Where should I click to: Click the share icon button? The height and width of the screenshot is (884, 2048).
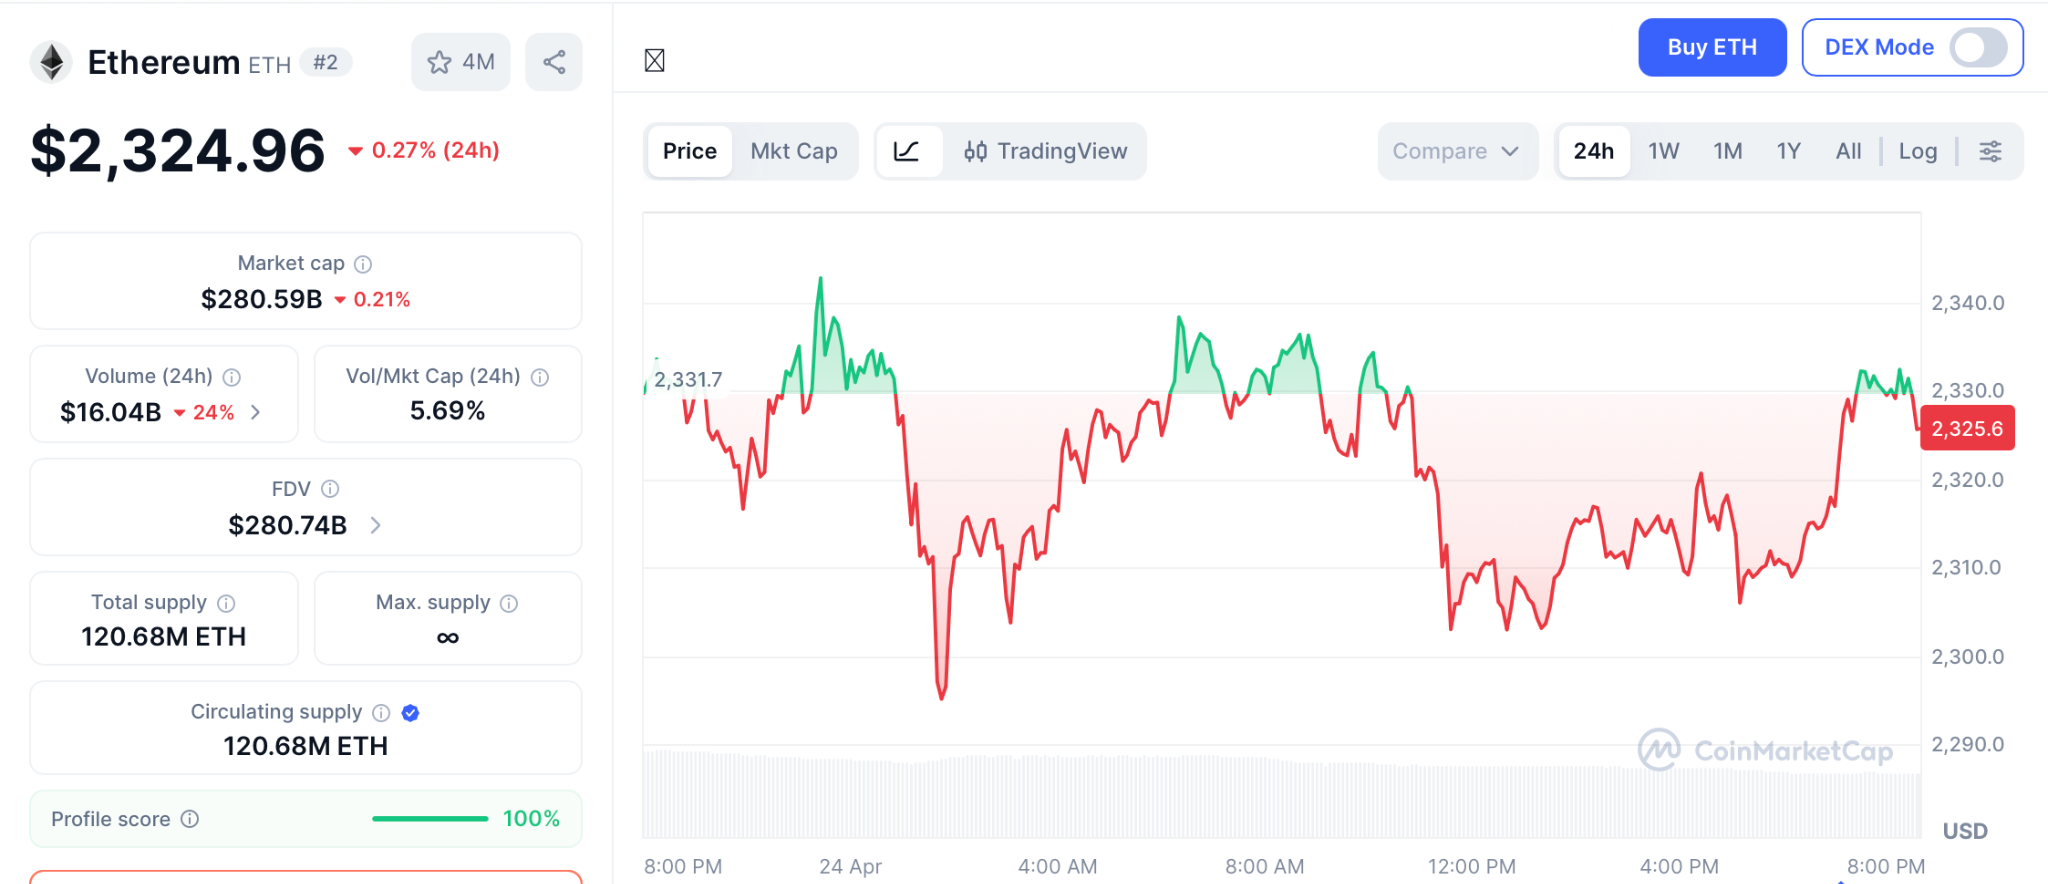pos(554,62)
